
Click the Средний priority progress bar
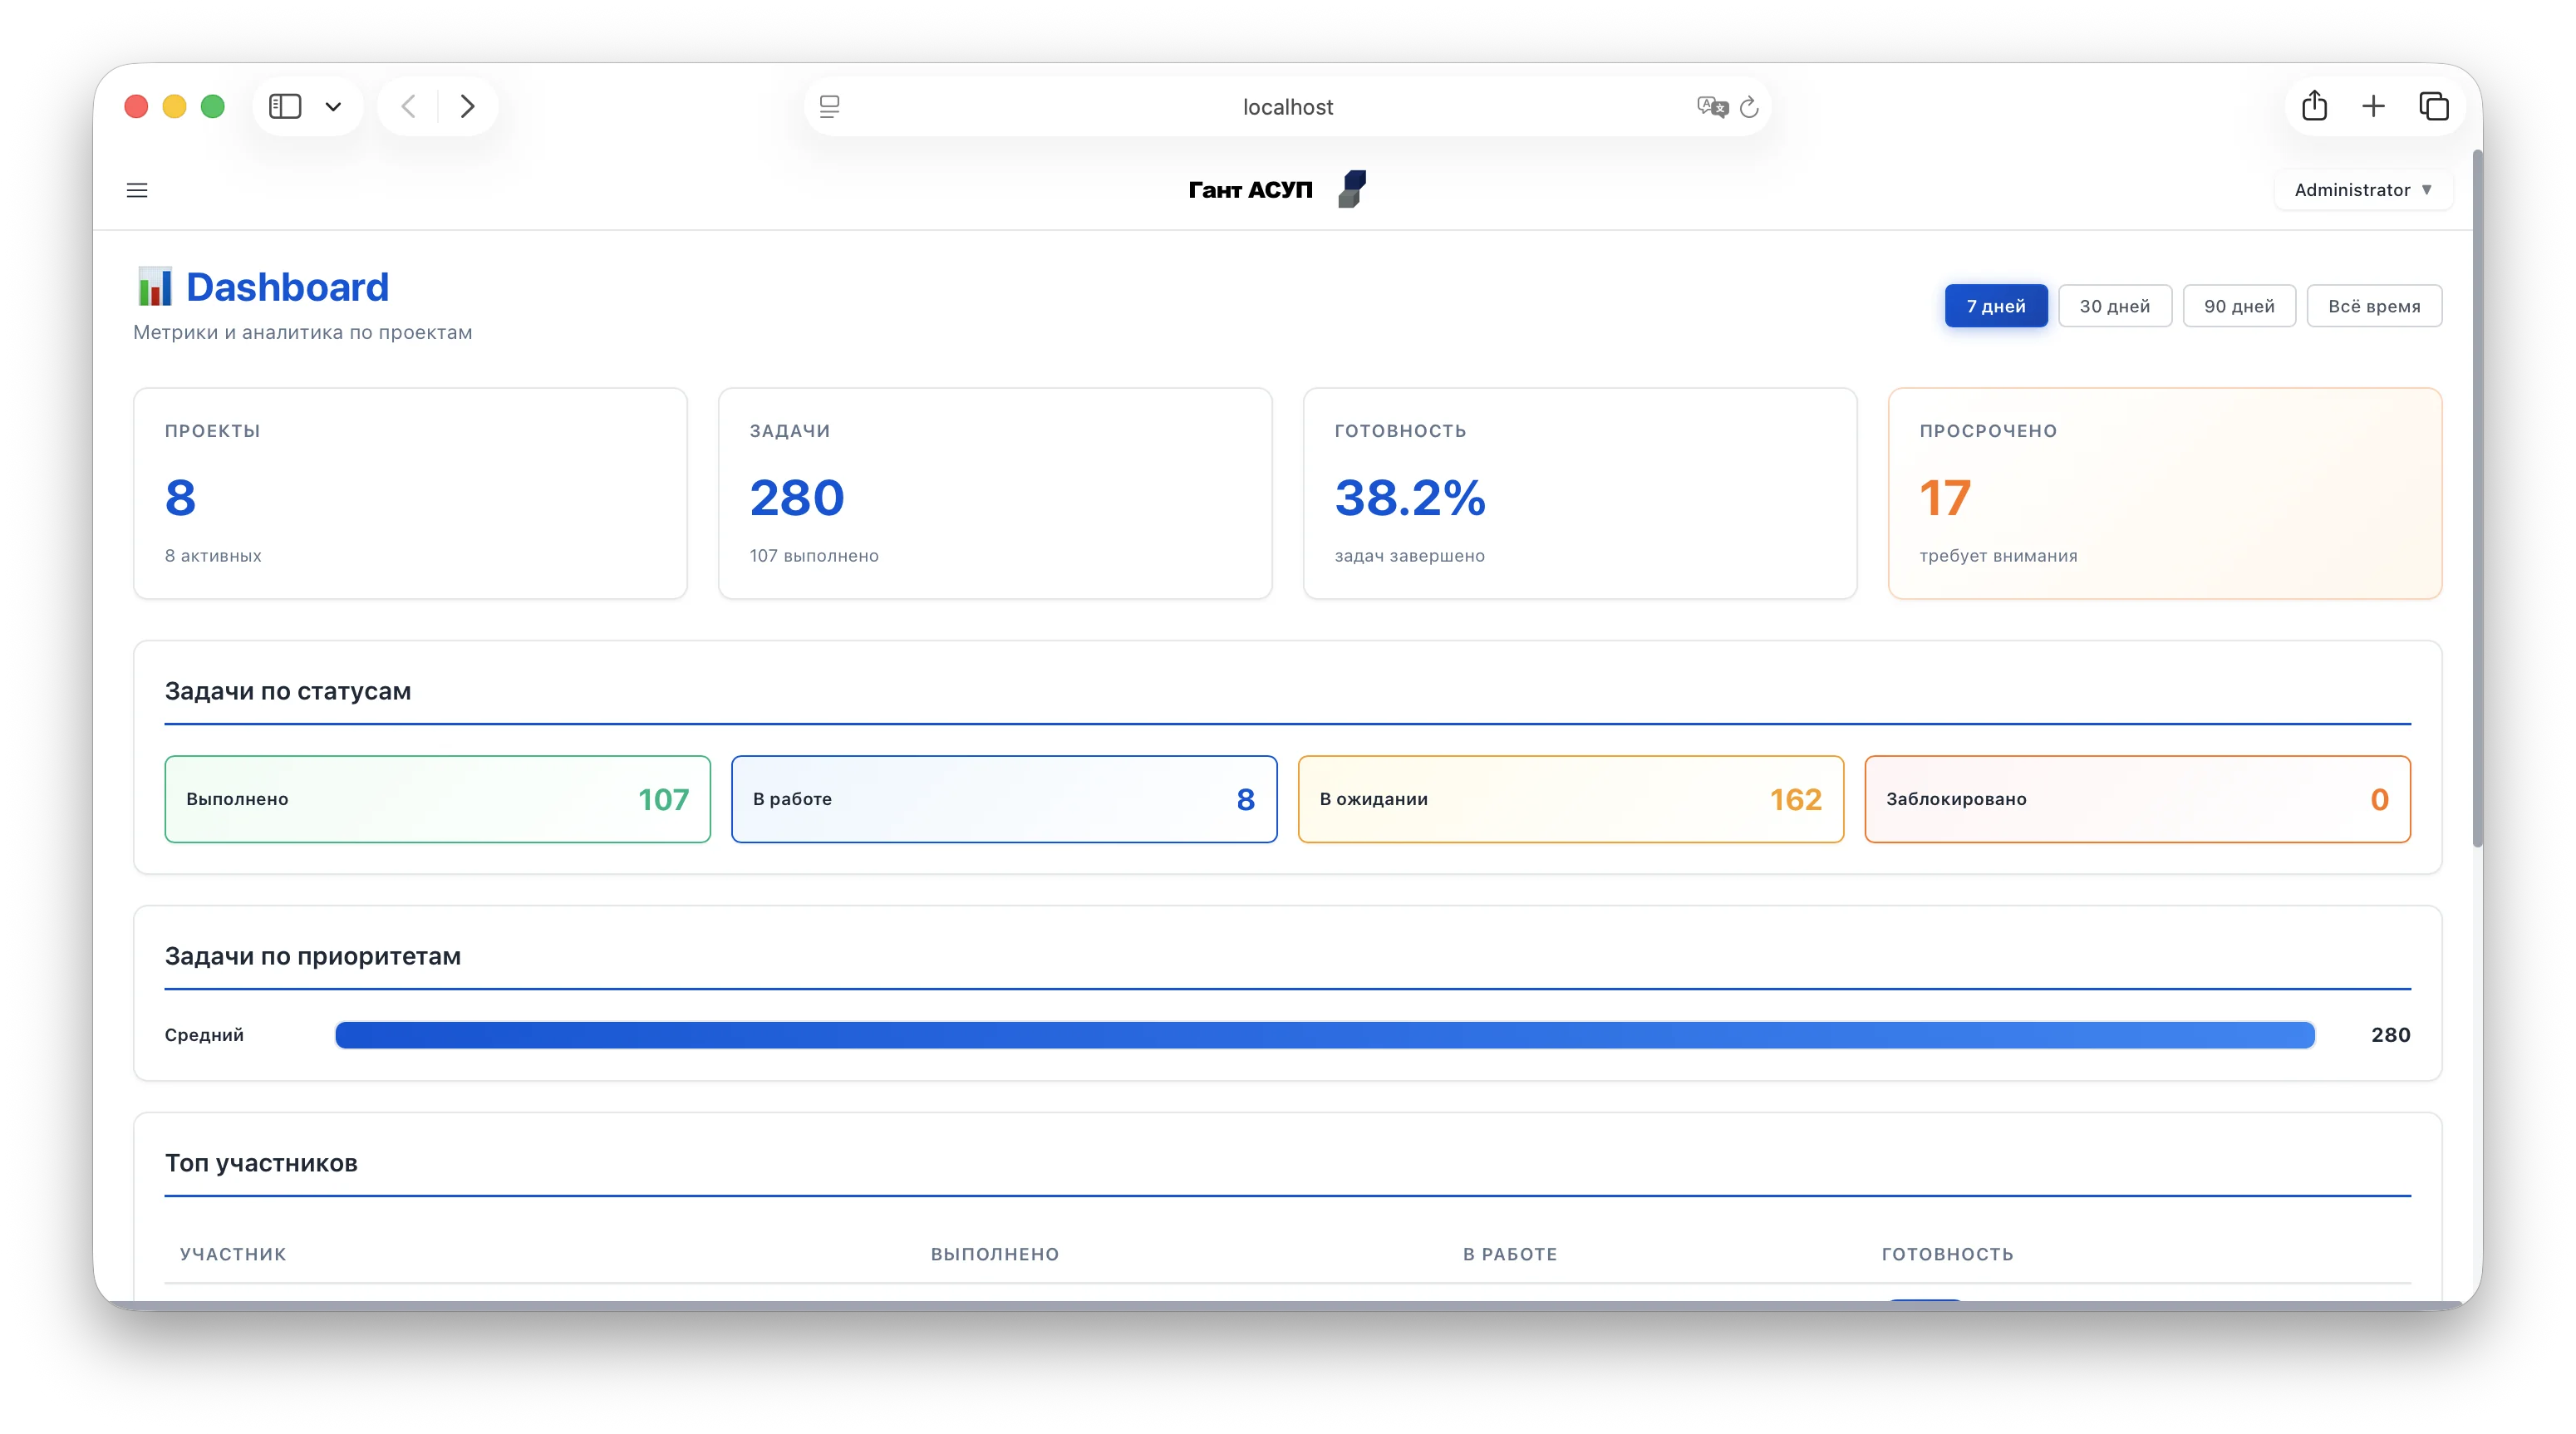pos(1324,1035)
